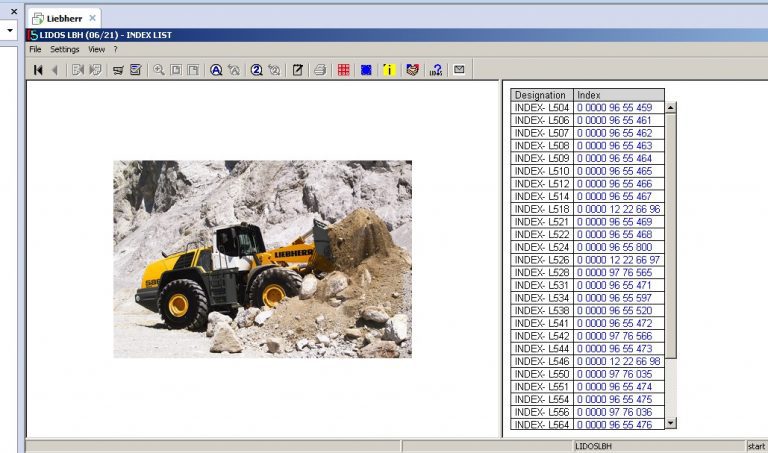Image resolution: width=768 pixels, height=453 pixels.
Task: Click the handshake icon in toolbar
Action: (x=412, y=70)
